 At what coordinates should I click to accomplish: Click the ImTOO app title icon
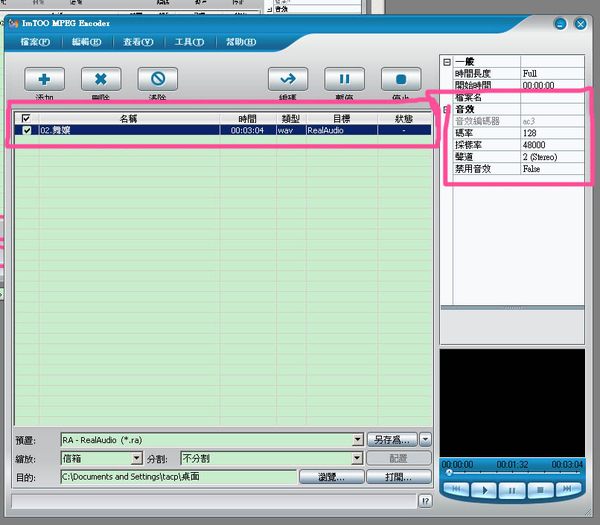click(13, 24)
